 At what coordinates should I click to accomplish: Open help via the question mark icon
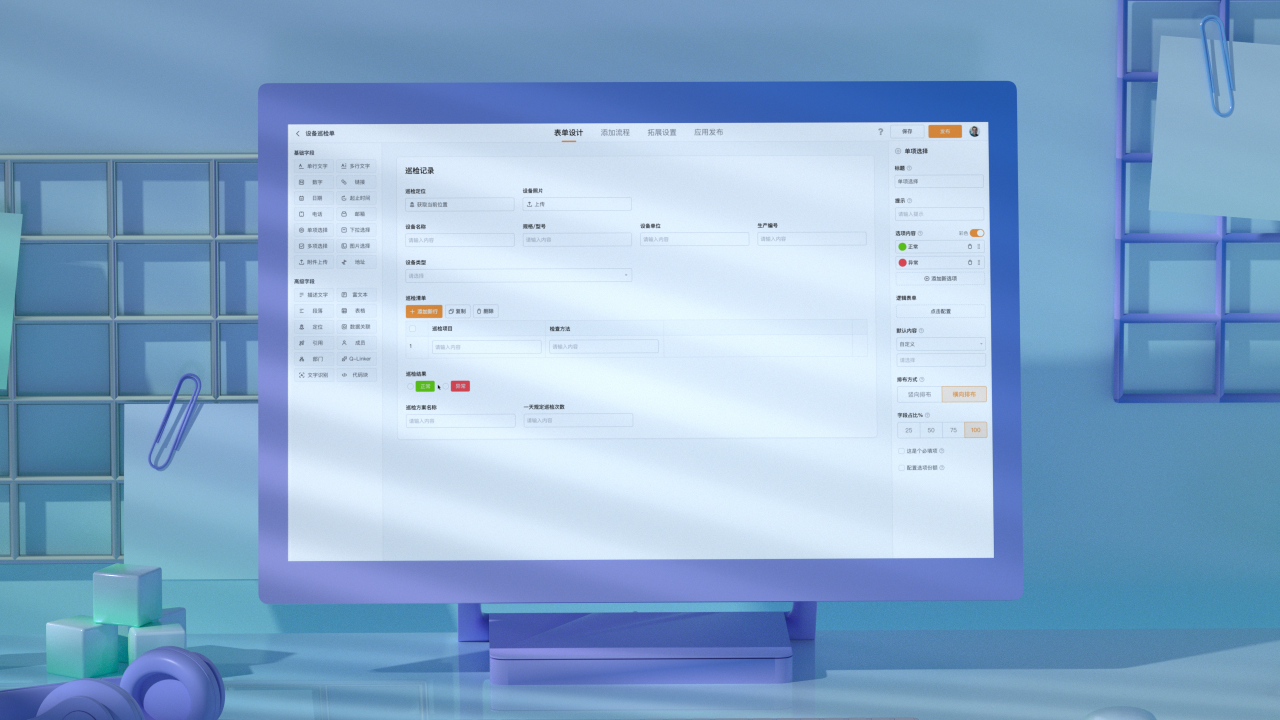[880, 131]
